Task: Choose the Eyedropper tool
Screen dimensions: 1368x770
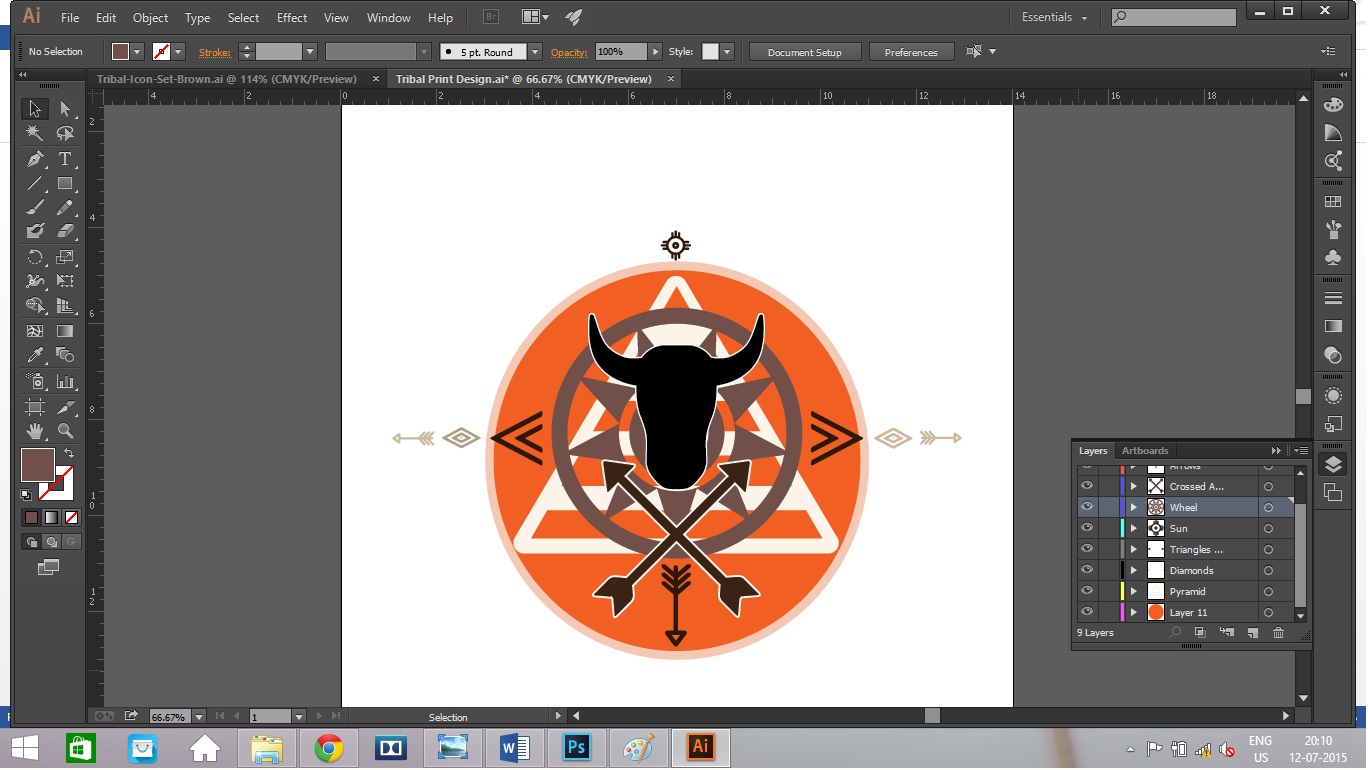Action: tap(35, 355)
